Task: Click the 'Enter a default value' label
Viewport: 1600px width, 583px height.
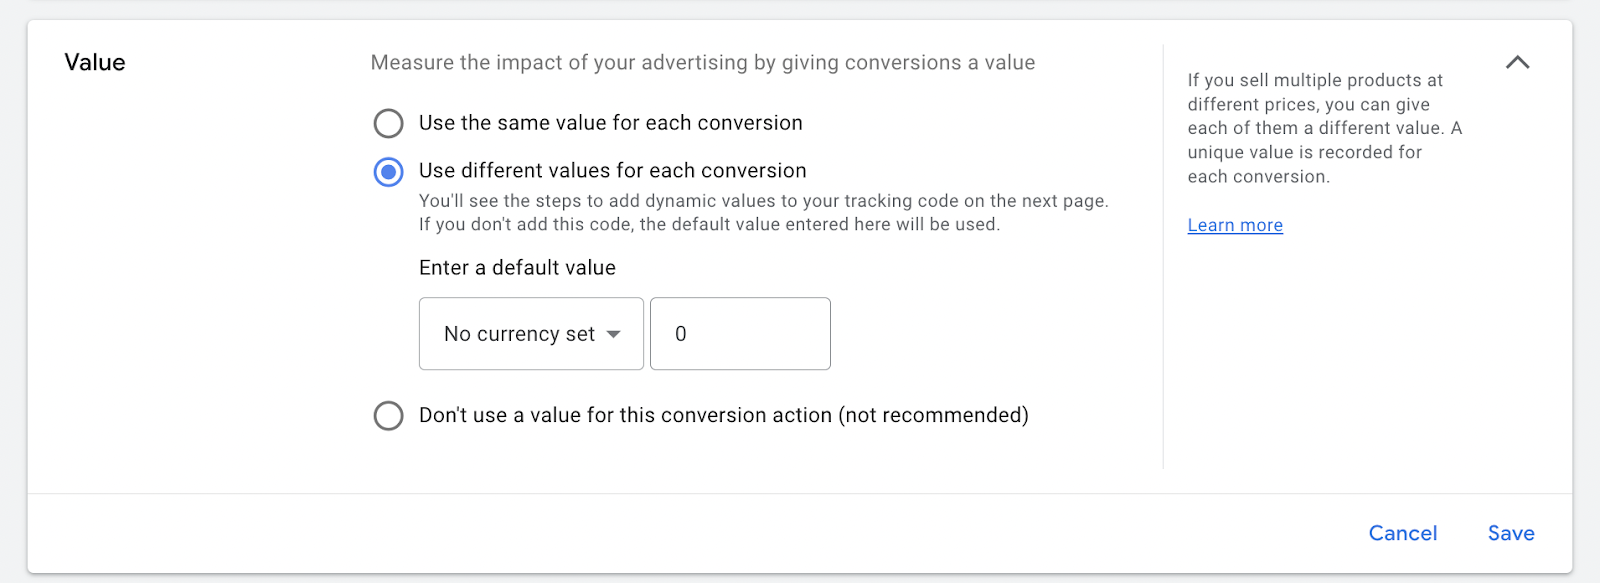Action: (517, 268)
